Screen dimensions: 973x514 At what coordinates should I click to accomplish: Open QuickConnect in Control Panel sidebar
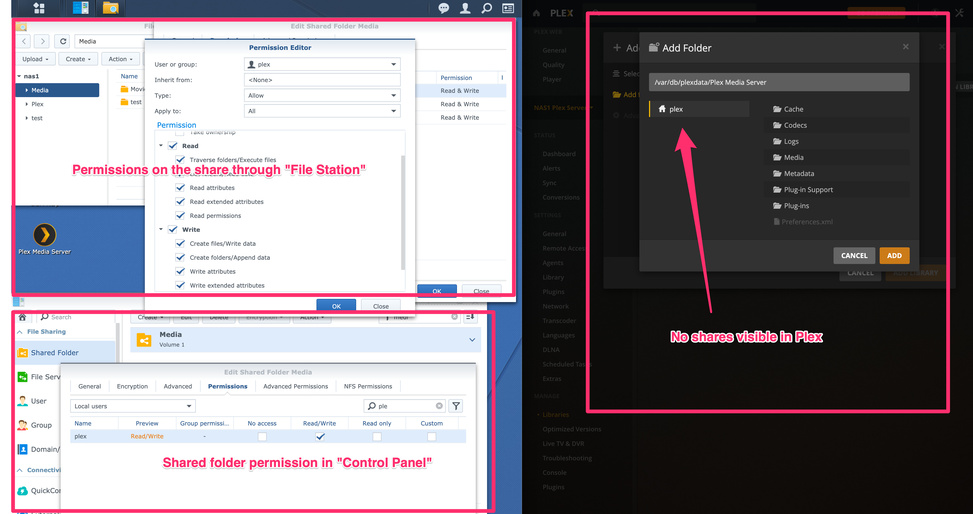[38, 490]
